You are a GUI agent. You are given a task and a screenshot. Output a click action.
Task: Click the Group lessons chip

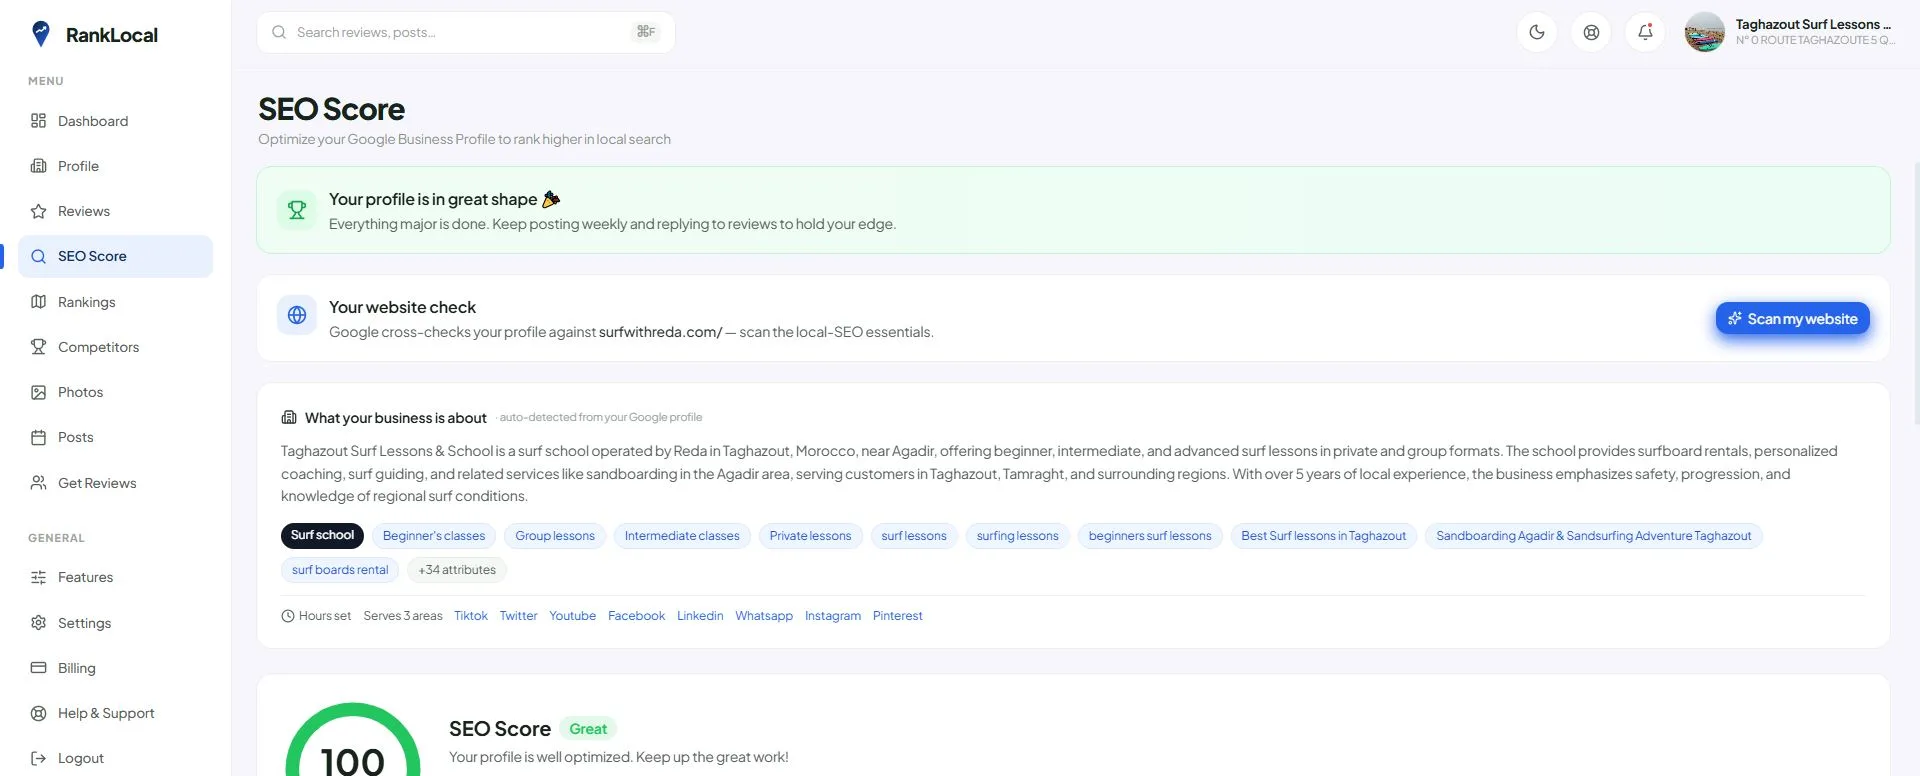coord(555,536)
